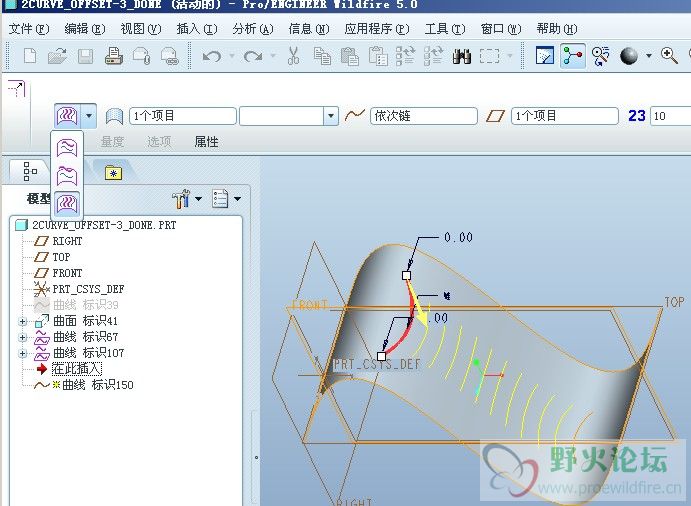
Task: Click the repaint screen icon
Action: click(544, 56)
